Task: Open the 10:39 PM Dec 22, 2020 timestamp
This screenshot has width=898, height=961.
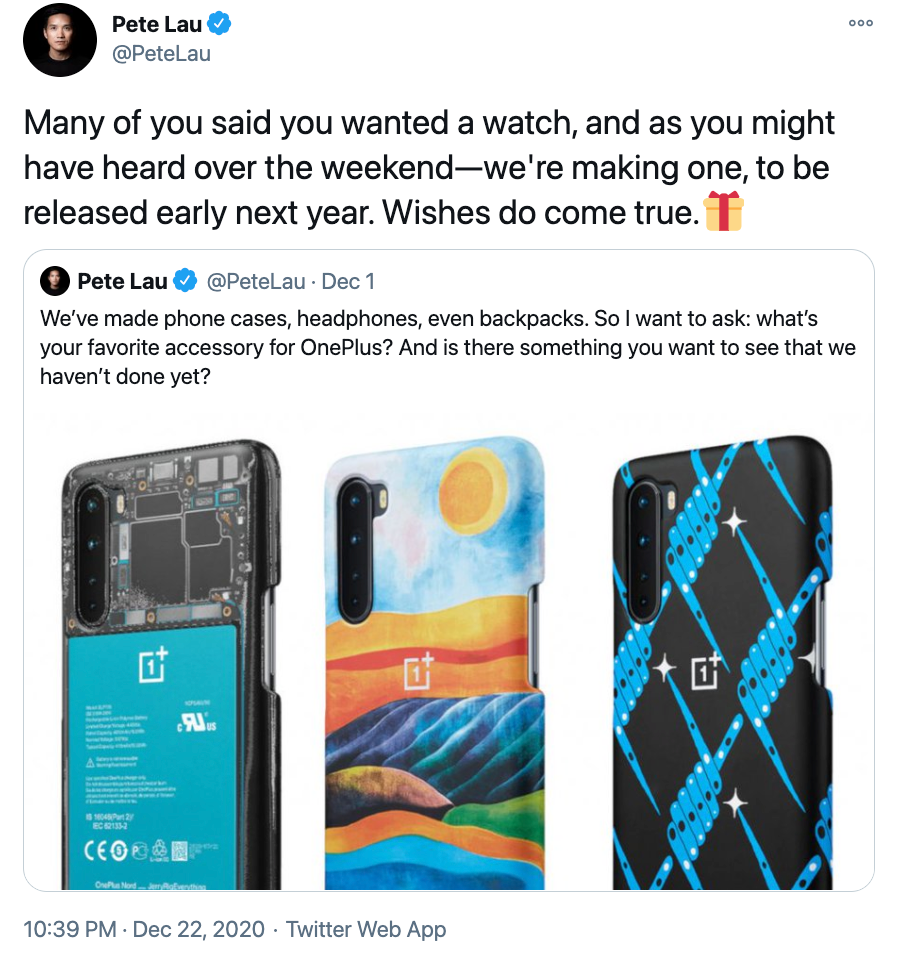Action: (x=144, y=929)
